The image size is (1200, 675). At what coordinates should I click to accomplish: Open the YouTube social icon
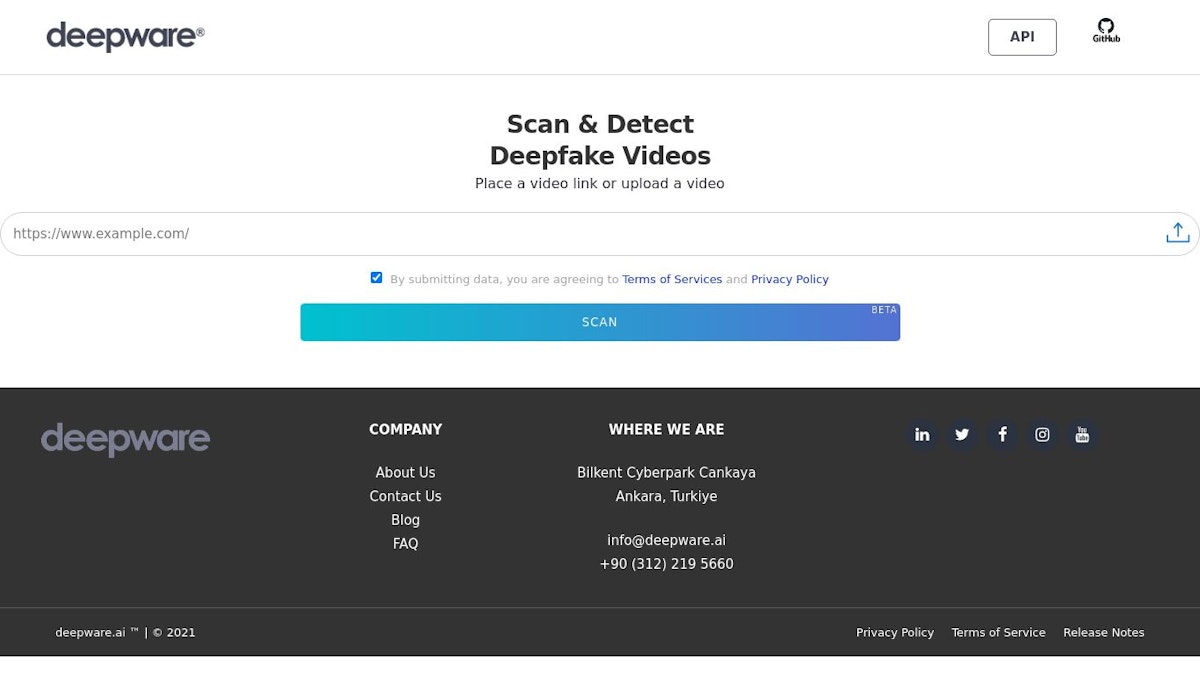click(1082, 435)
